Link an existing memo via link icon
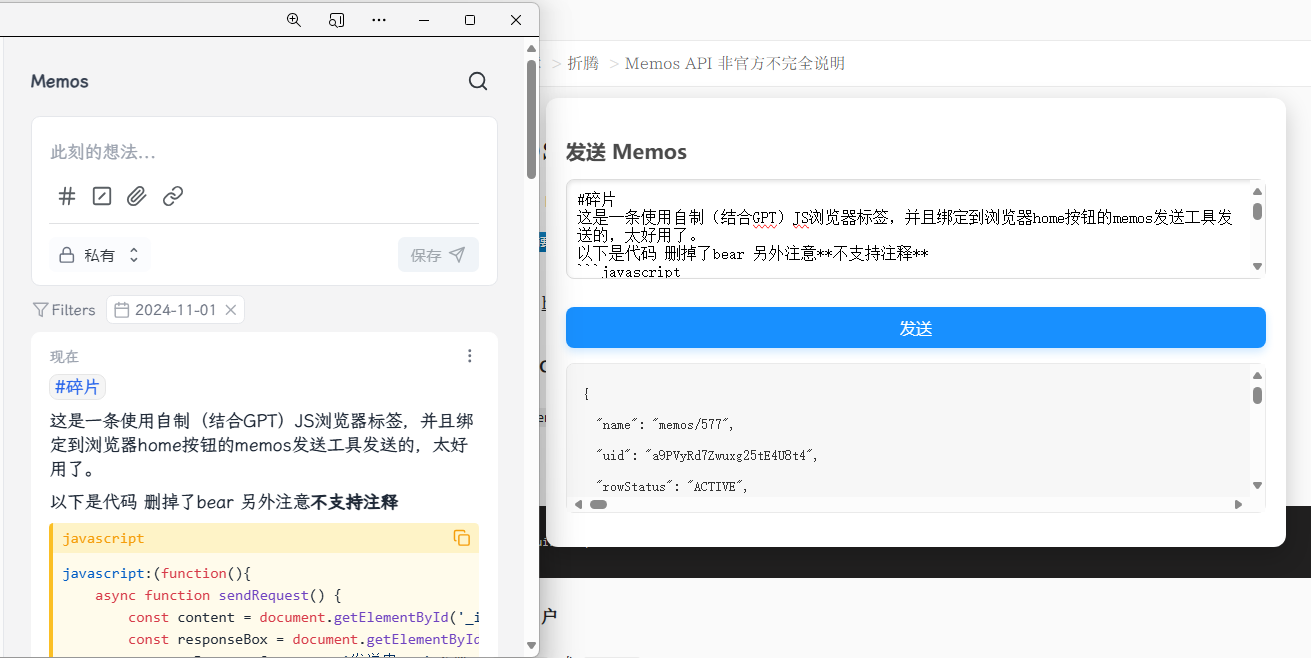The width and height of the screenshot is (1311, 658). click(173, 196)
